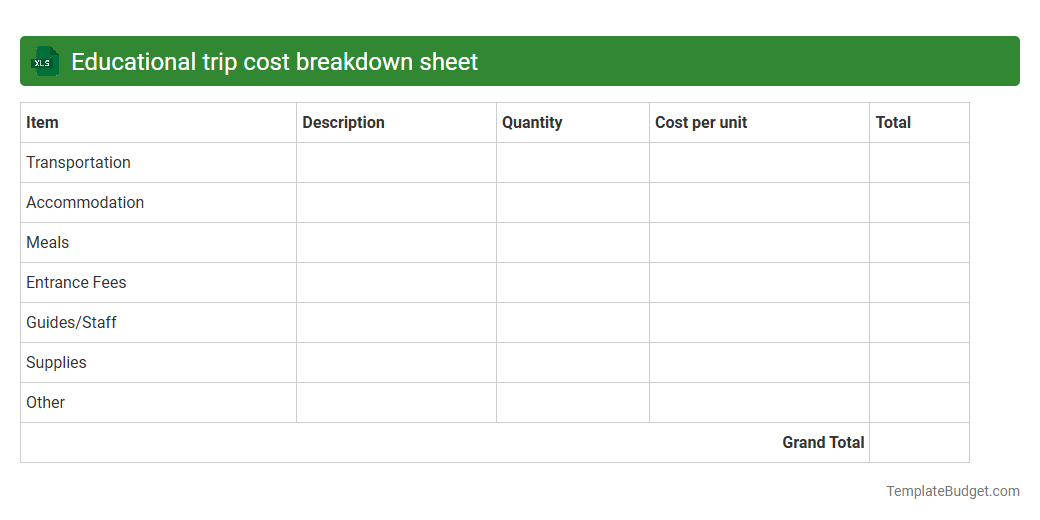Click the Description cell for Meals

pos(396,243)
